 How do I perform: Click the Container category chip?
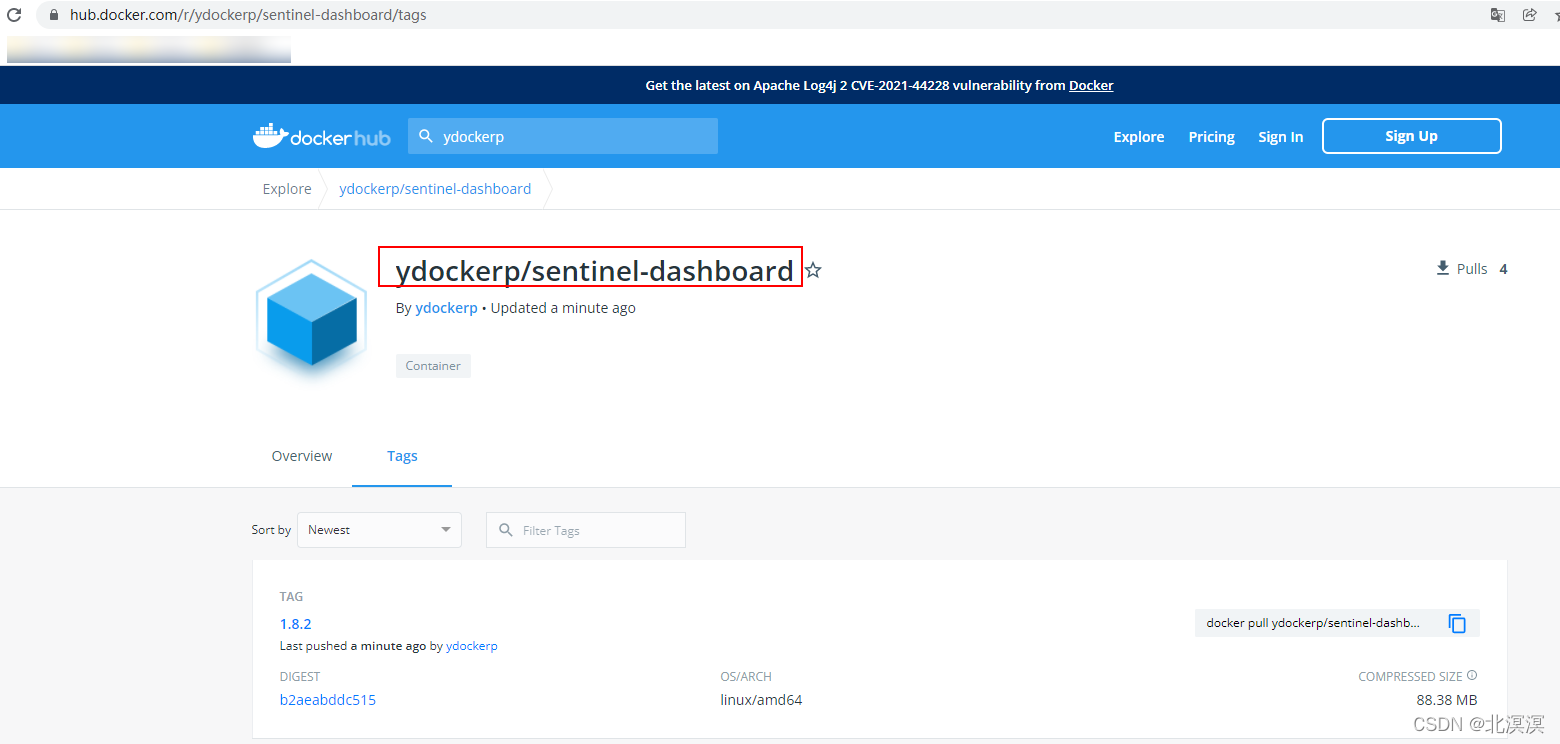coord(433,366)
